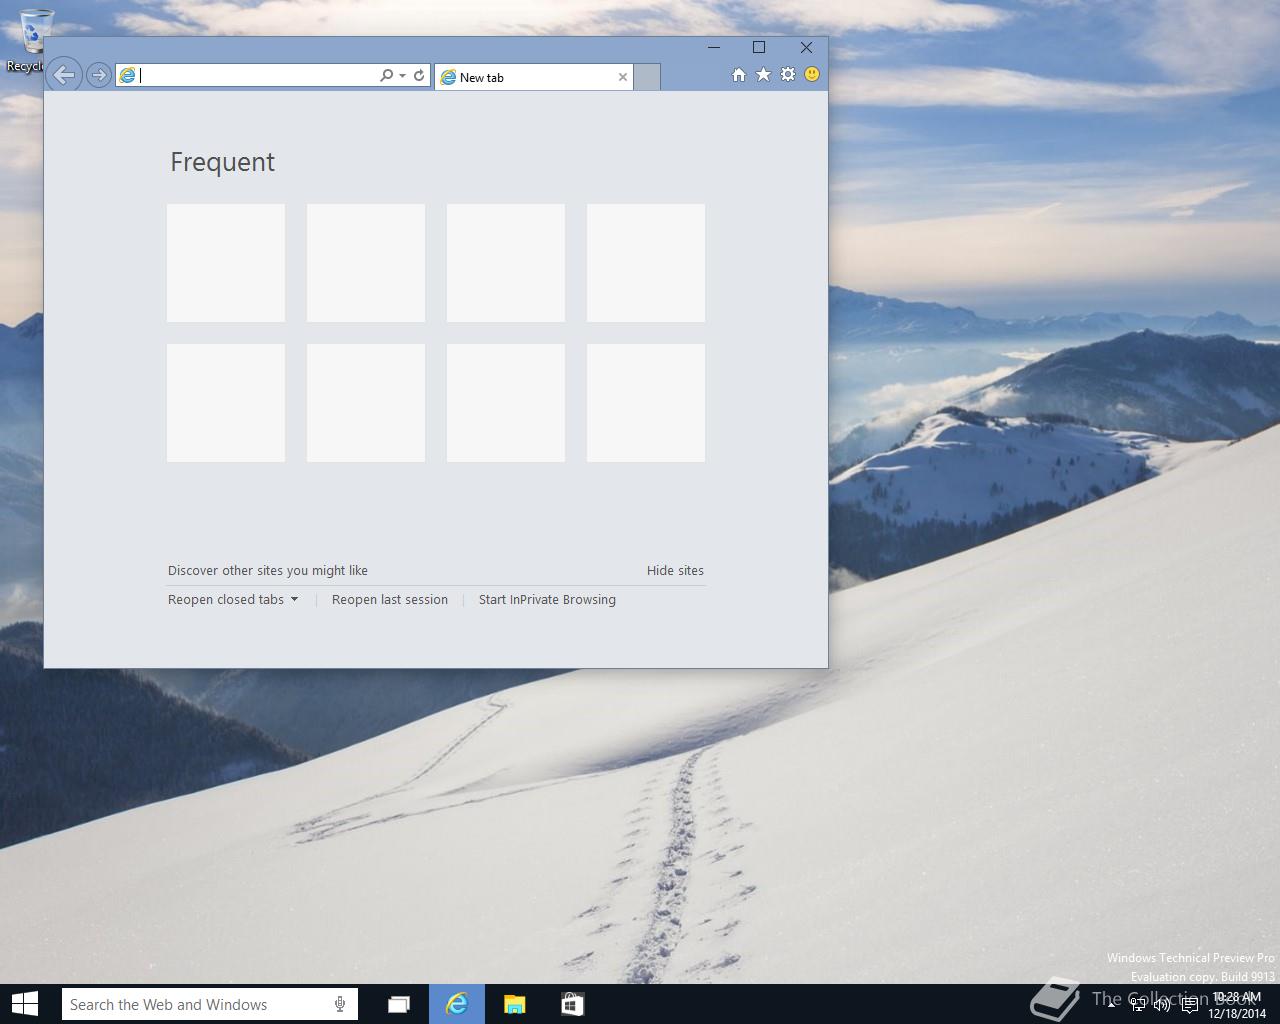Click the smiley feedback icon

812,75
